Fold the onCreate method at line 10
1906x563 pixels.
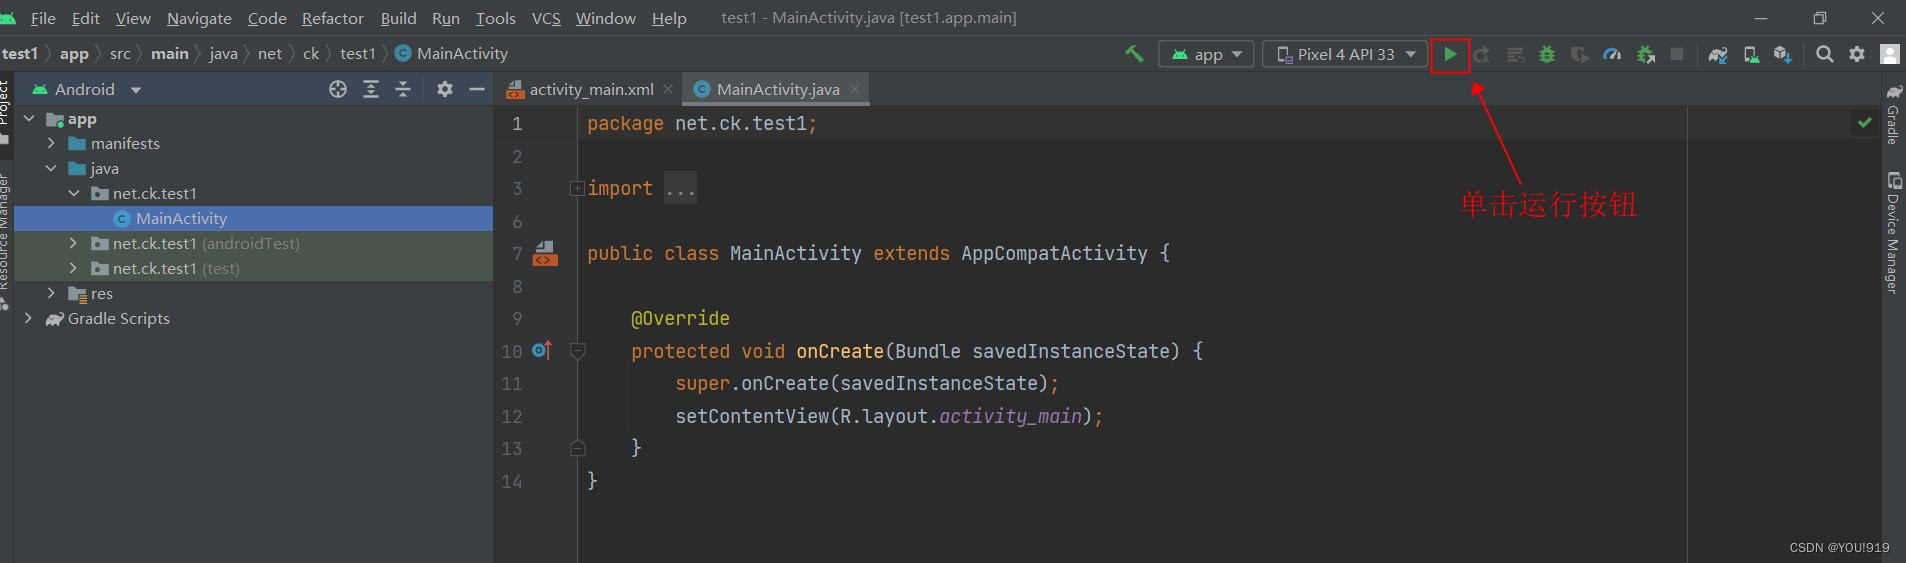pos(577,351)
